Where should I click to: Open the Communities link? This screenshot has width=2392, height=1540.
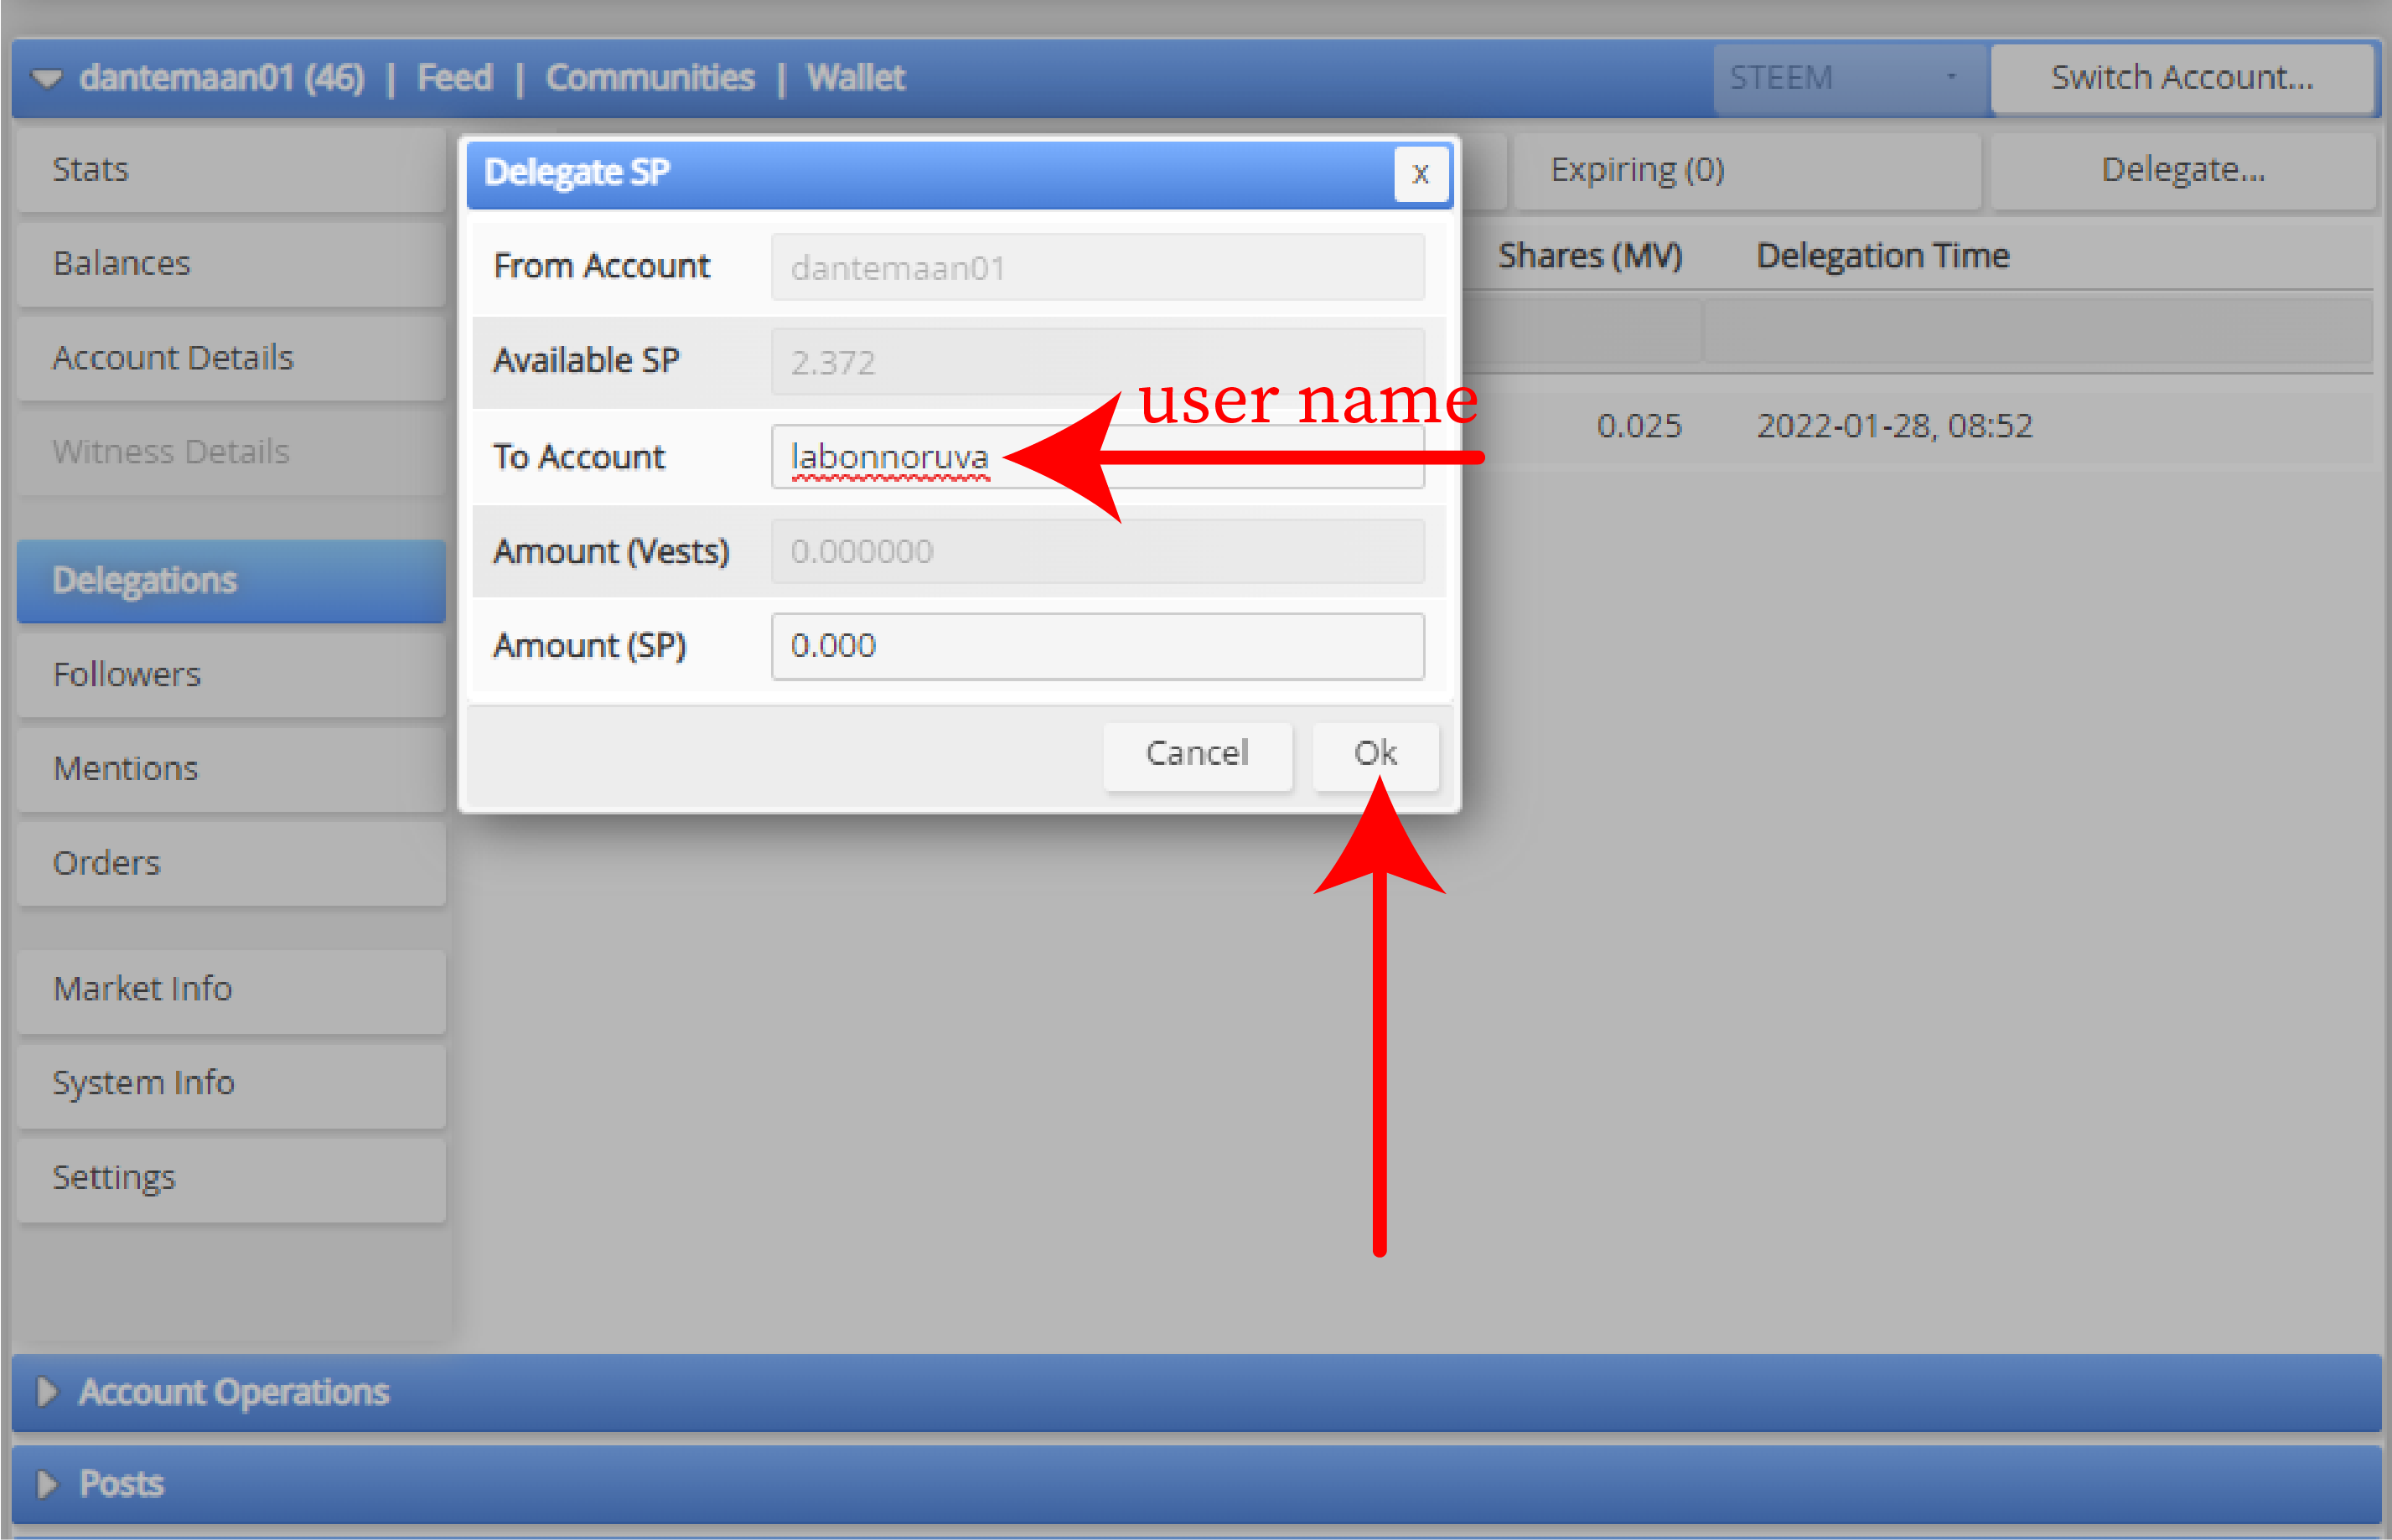650,78
